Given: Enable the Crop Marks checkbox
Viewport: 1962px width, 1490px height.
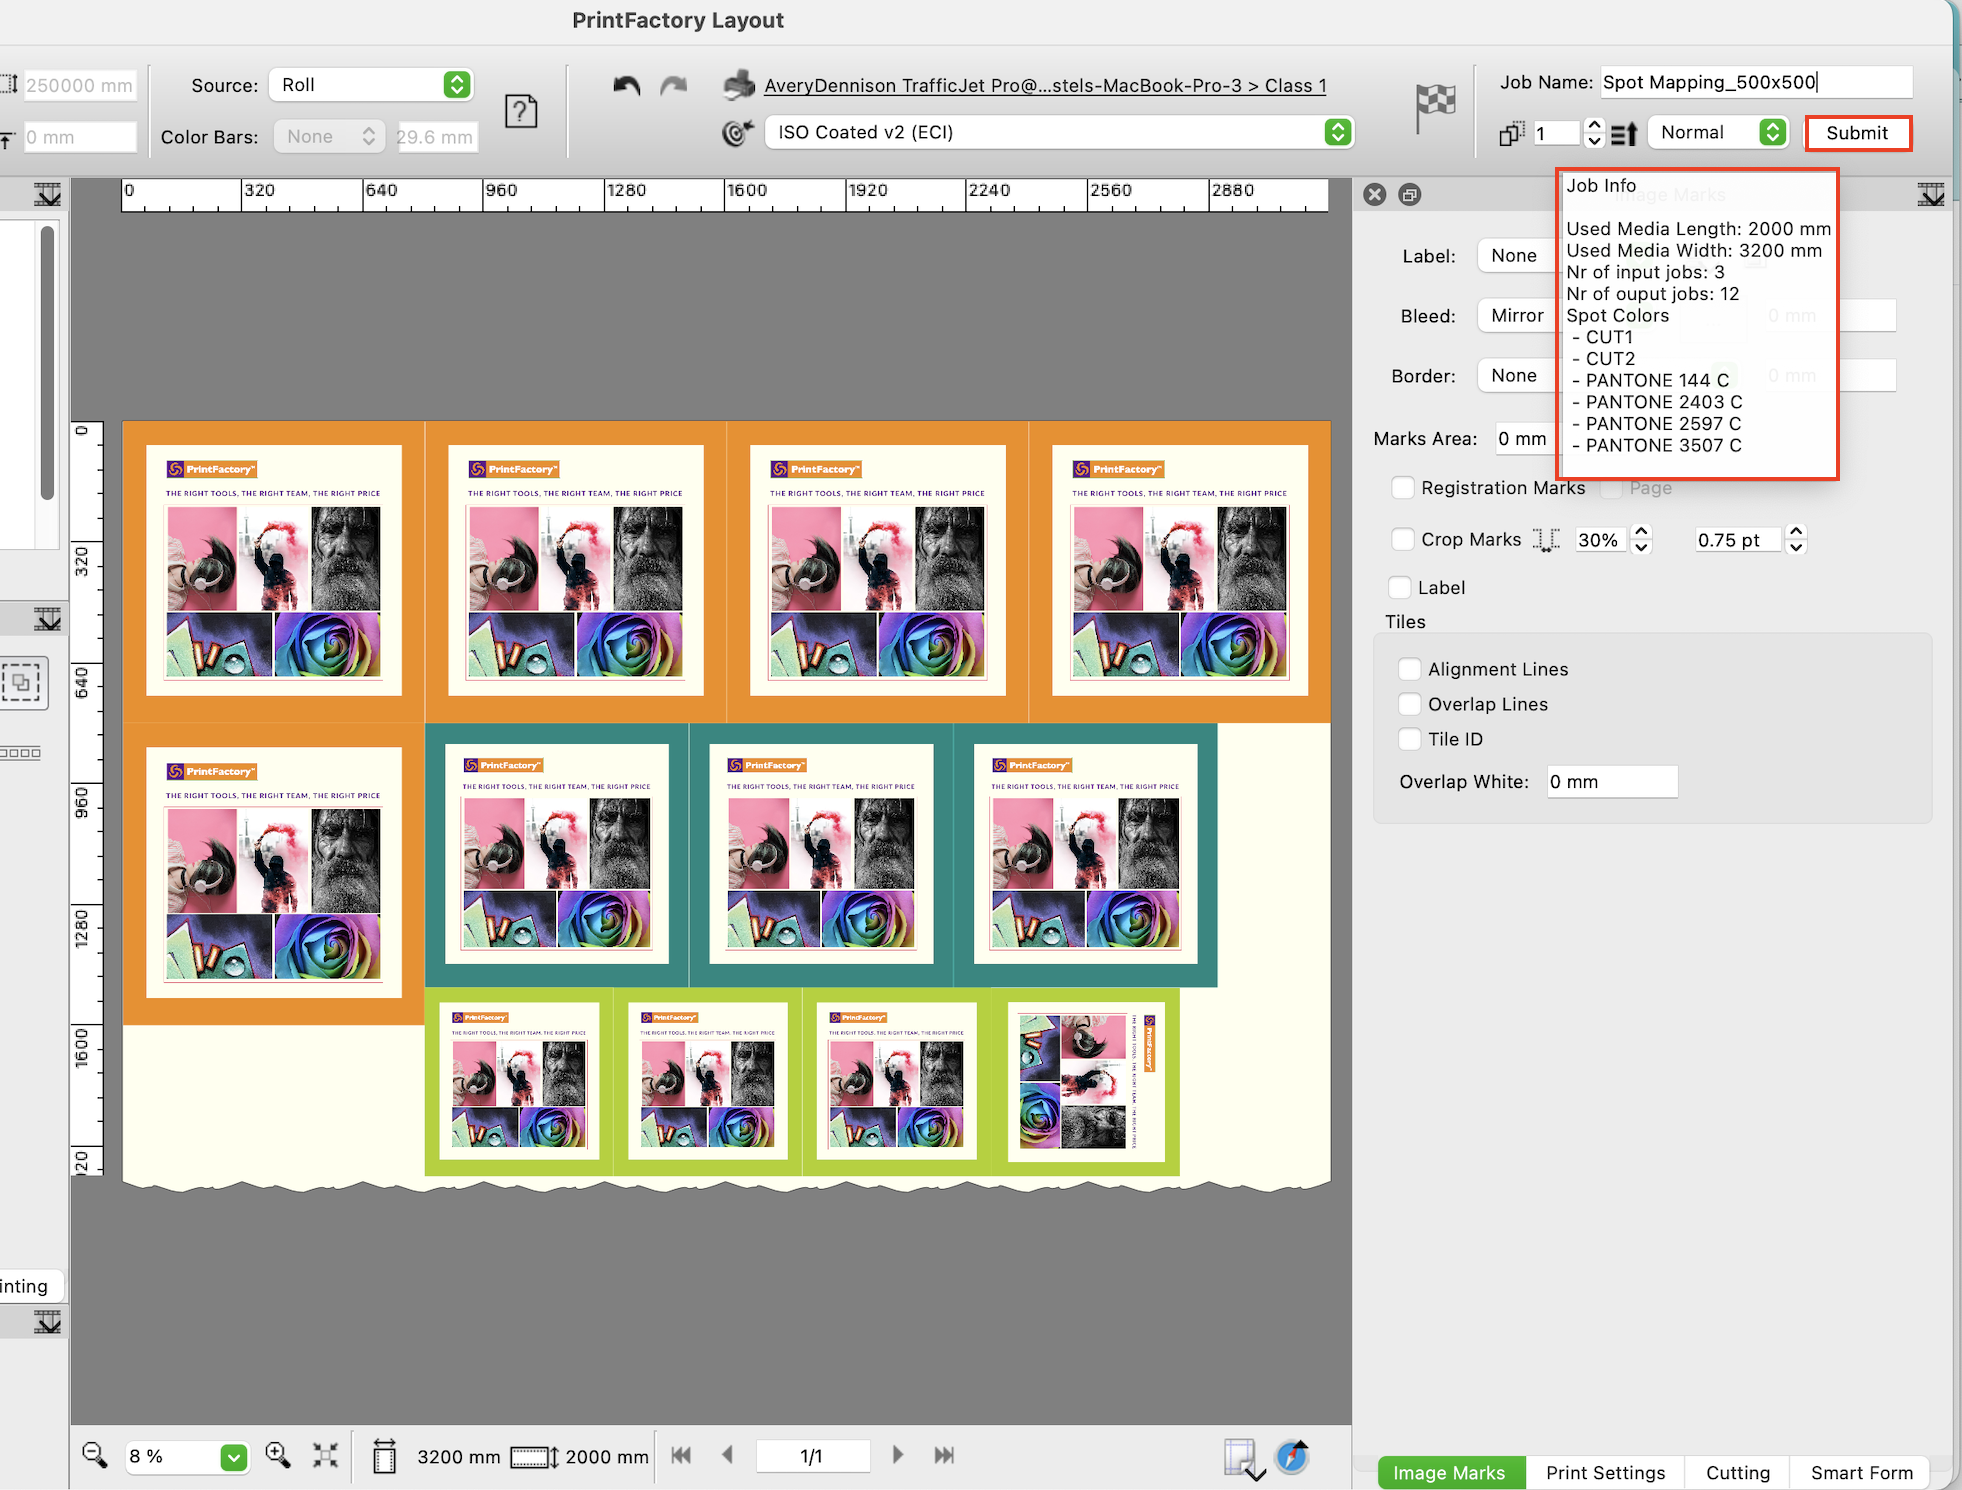Looking at the screenshot, I should (x=1403, y=540).
